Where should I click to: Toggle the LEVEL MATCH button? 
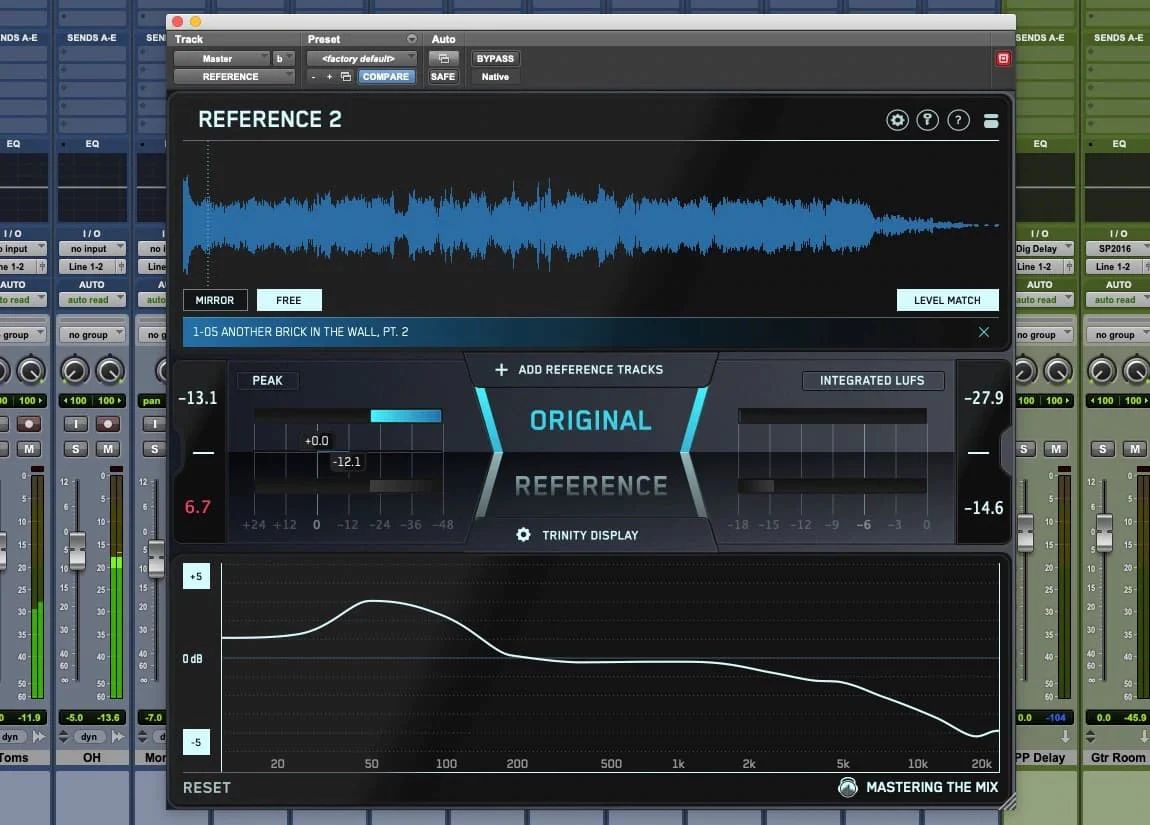click(x=946, y=300)
